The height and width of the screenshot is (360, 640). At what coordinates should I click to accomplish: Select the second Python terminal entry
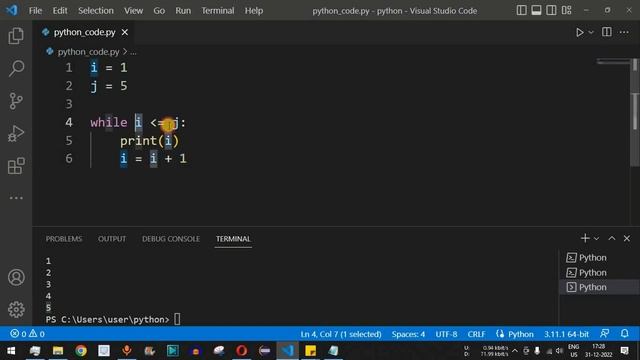point(599,272)
